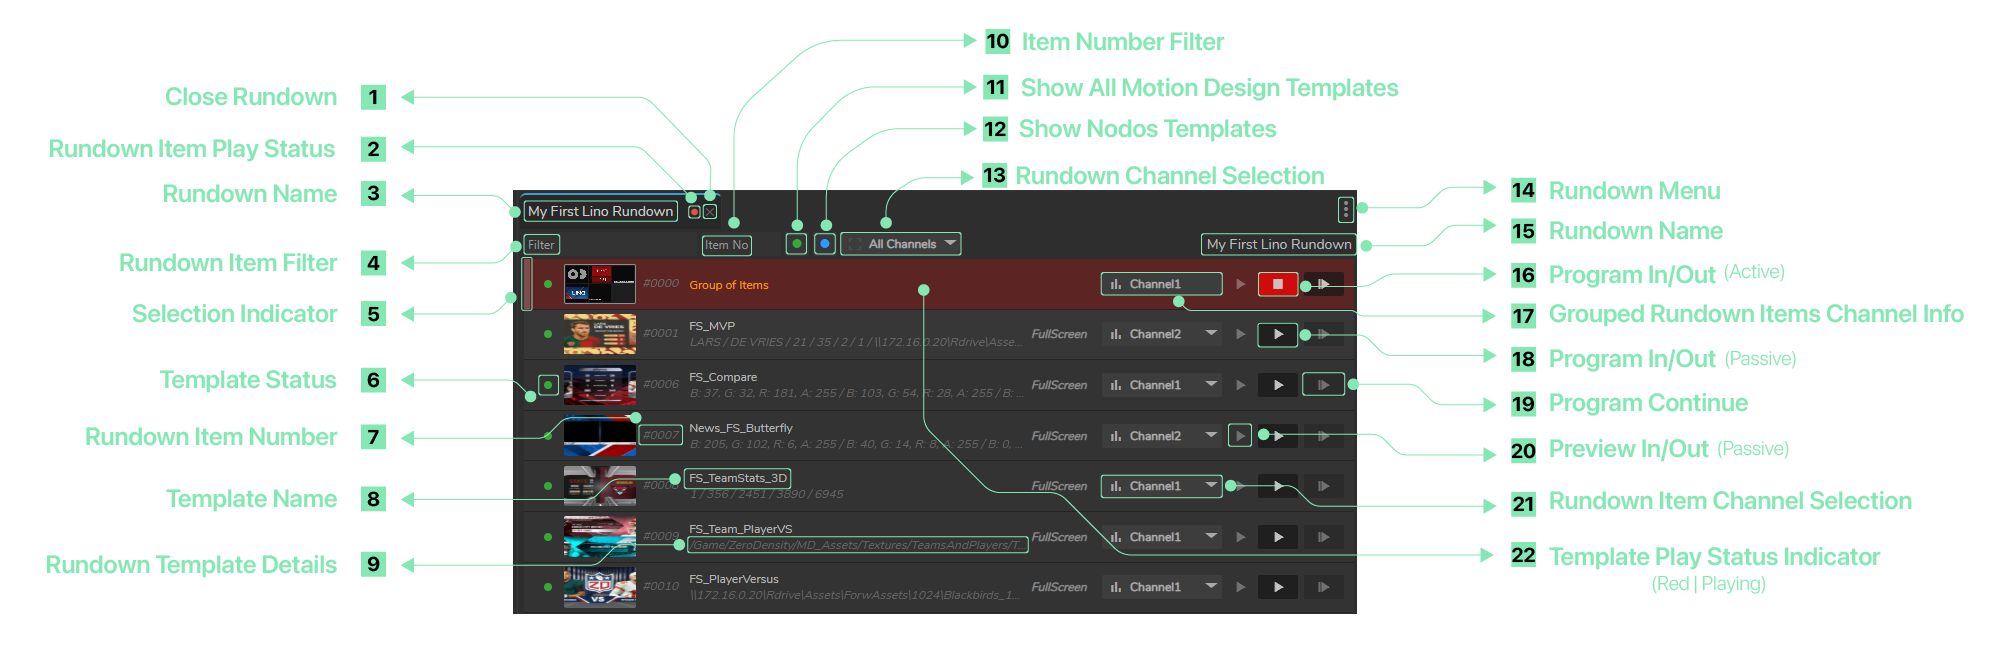The image size is (2000, 646).
Task: Play FS_Team_PlayerVS to program
Action: click(x=1277, y=538)
